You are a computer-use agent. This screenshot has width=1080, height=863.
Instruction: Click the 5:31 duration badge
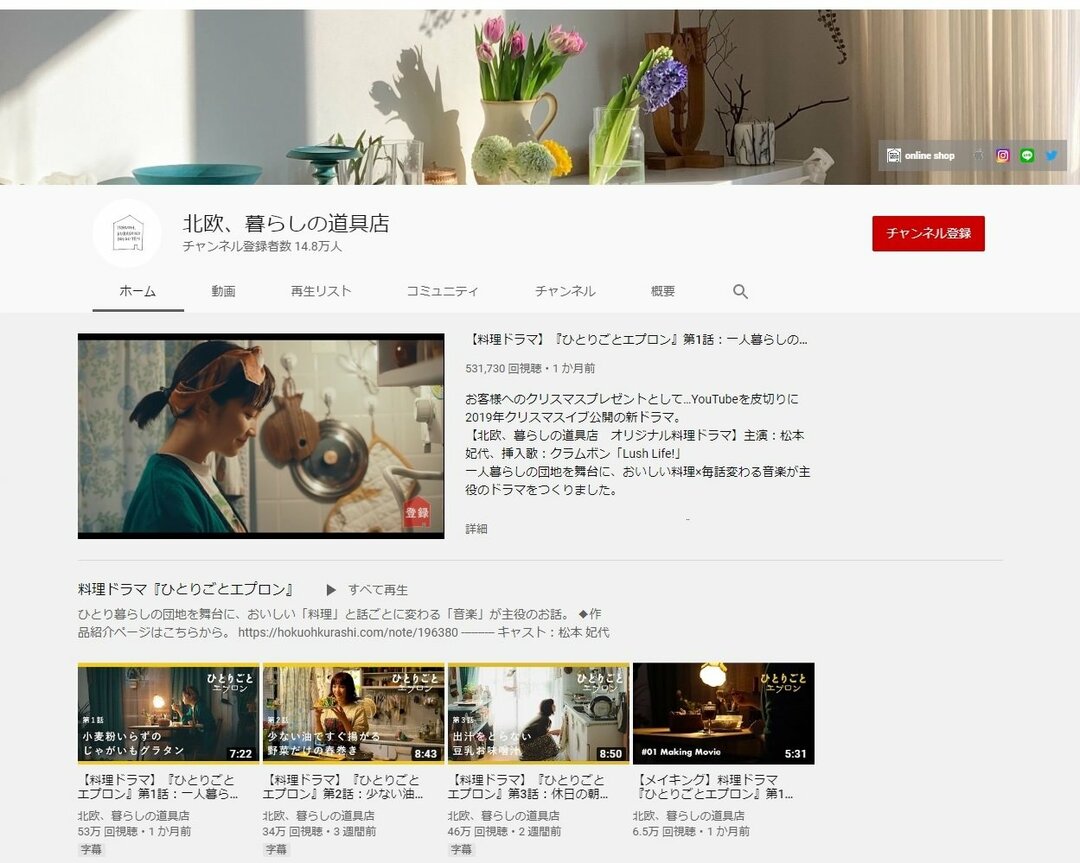(796, 754)
